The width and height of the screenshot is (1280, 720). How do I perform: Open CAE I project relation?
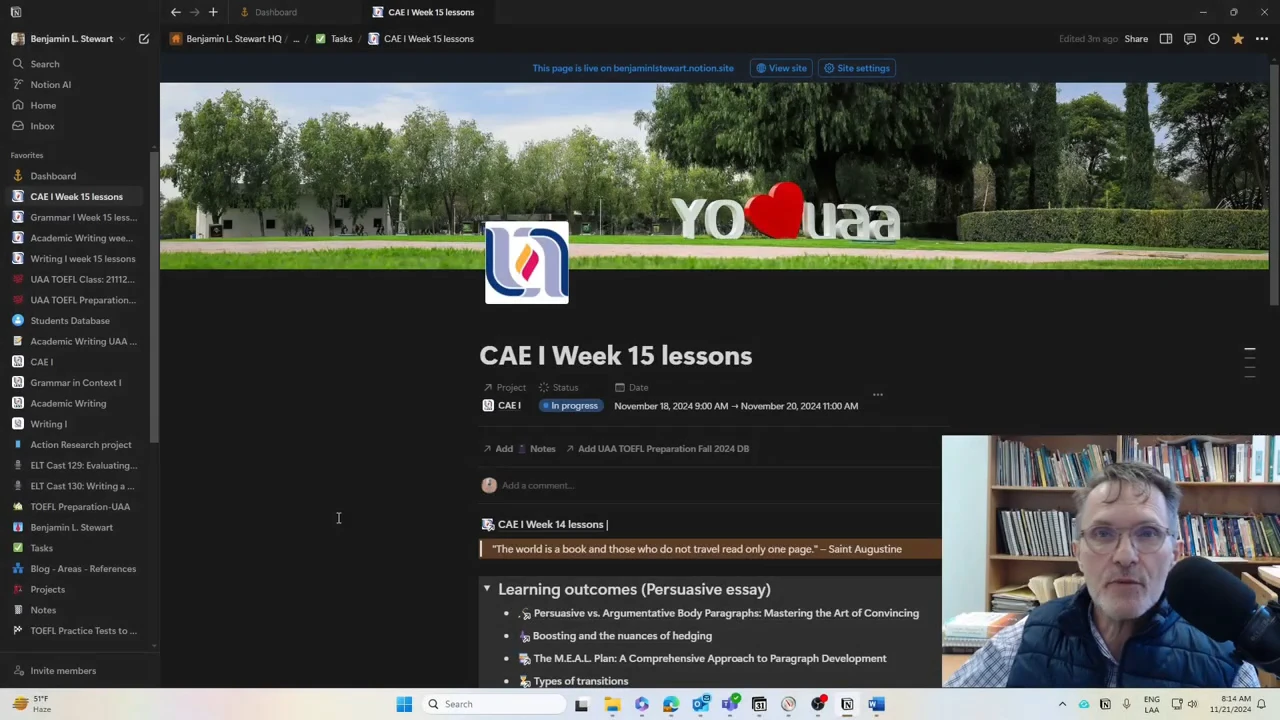[502, 406]
